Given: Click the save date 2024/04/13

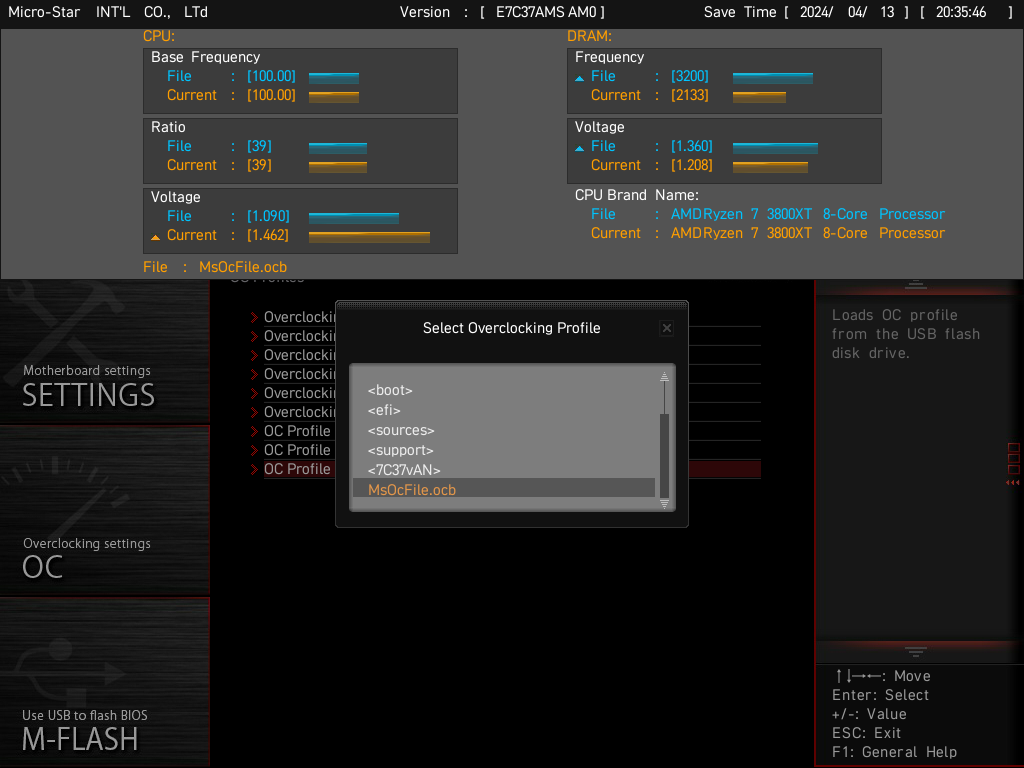Looking at the screenshot, I should coord(847,12).
